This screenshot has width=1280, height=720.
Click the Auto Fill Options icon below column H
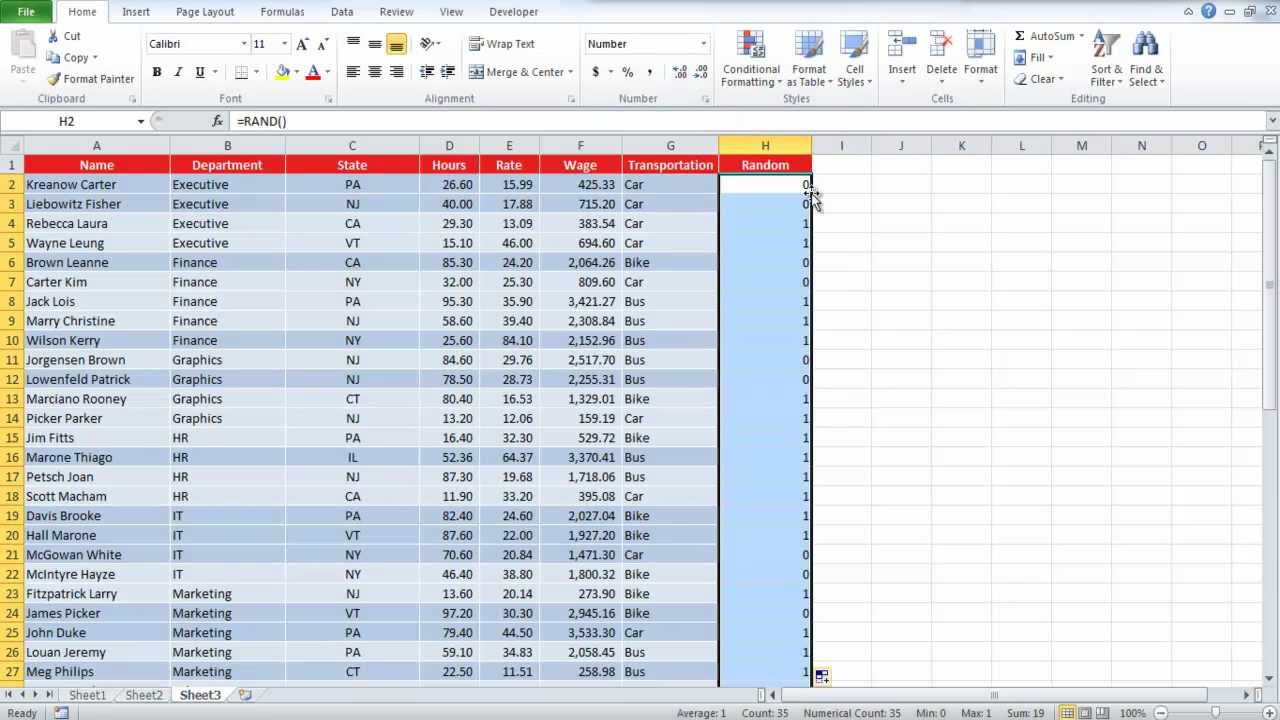click(822, 677)
